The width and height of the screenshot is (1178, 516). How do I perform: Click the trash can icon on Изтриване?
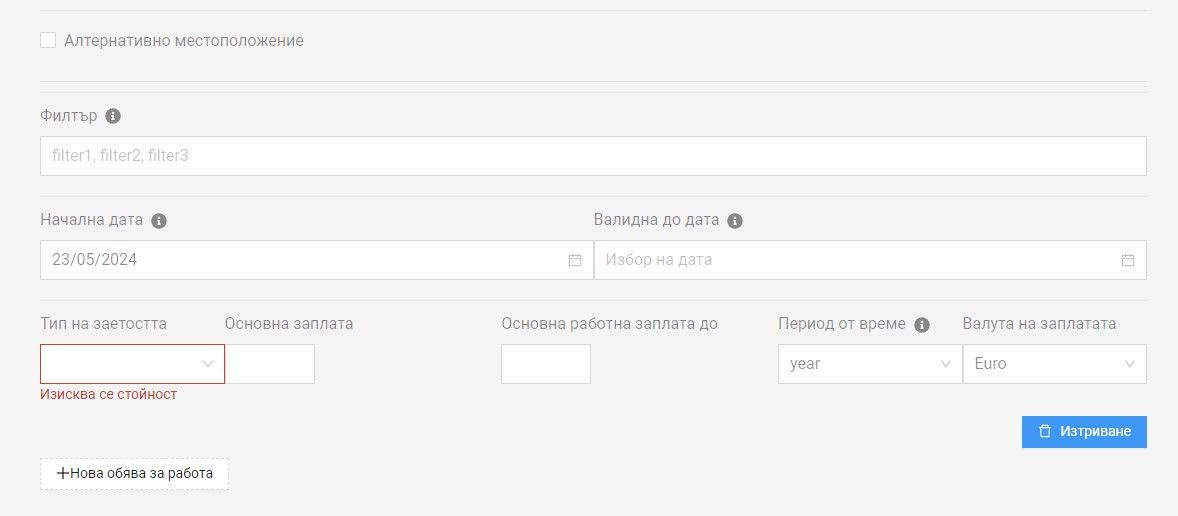1045,432
